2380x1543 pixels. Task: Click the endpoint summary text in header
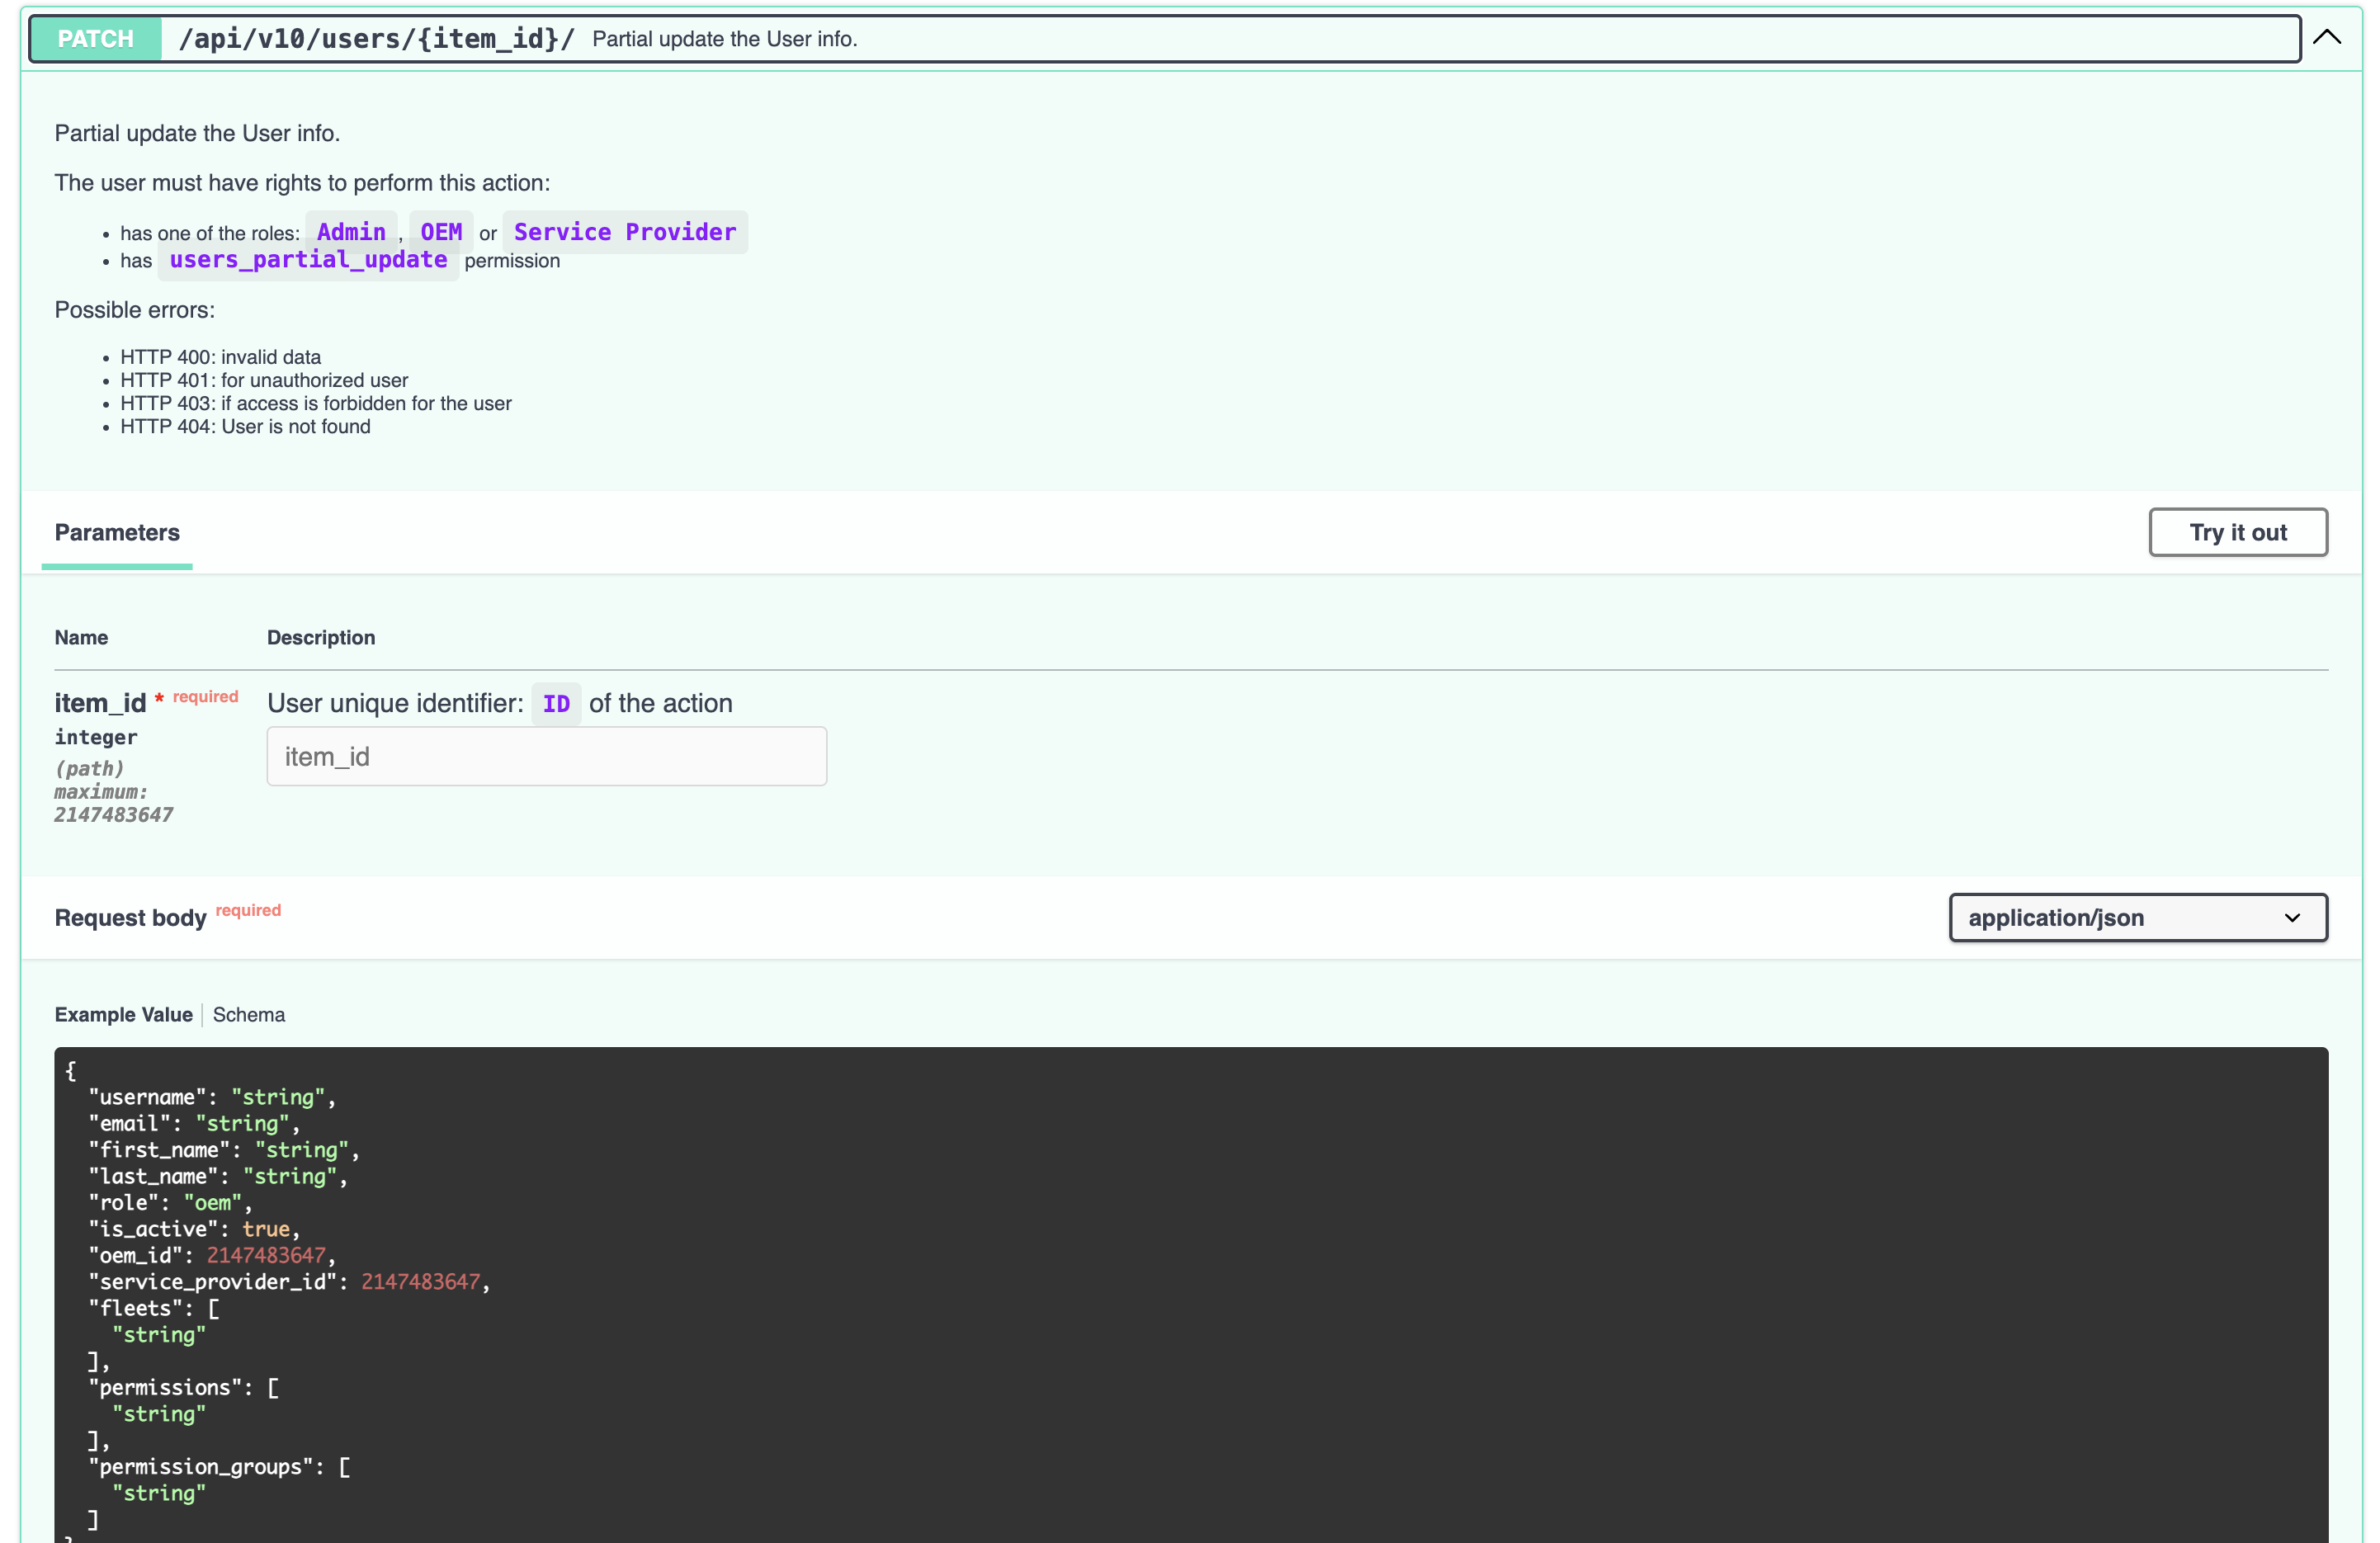point(724,39)
